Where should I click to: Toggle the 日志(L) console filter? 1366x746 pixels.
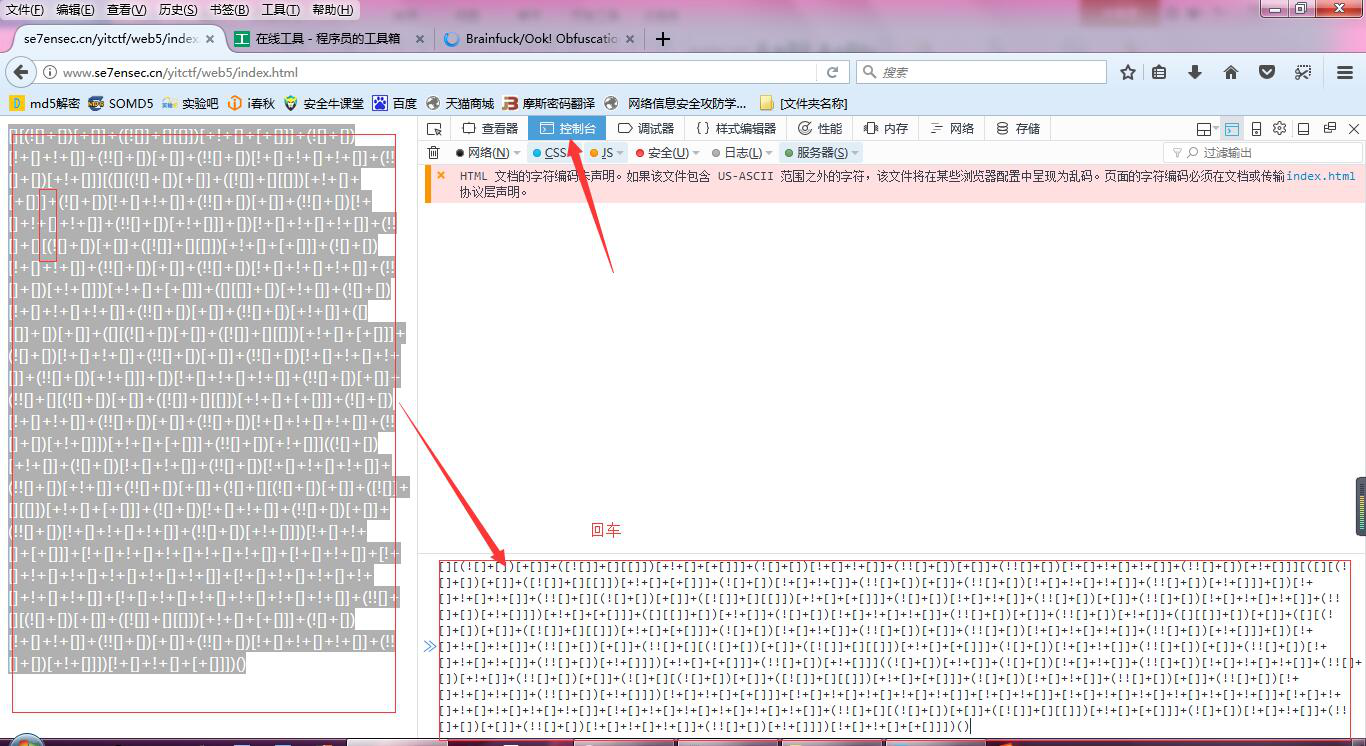coord(736,153)
